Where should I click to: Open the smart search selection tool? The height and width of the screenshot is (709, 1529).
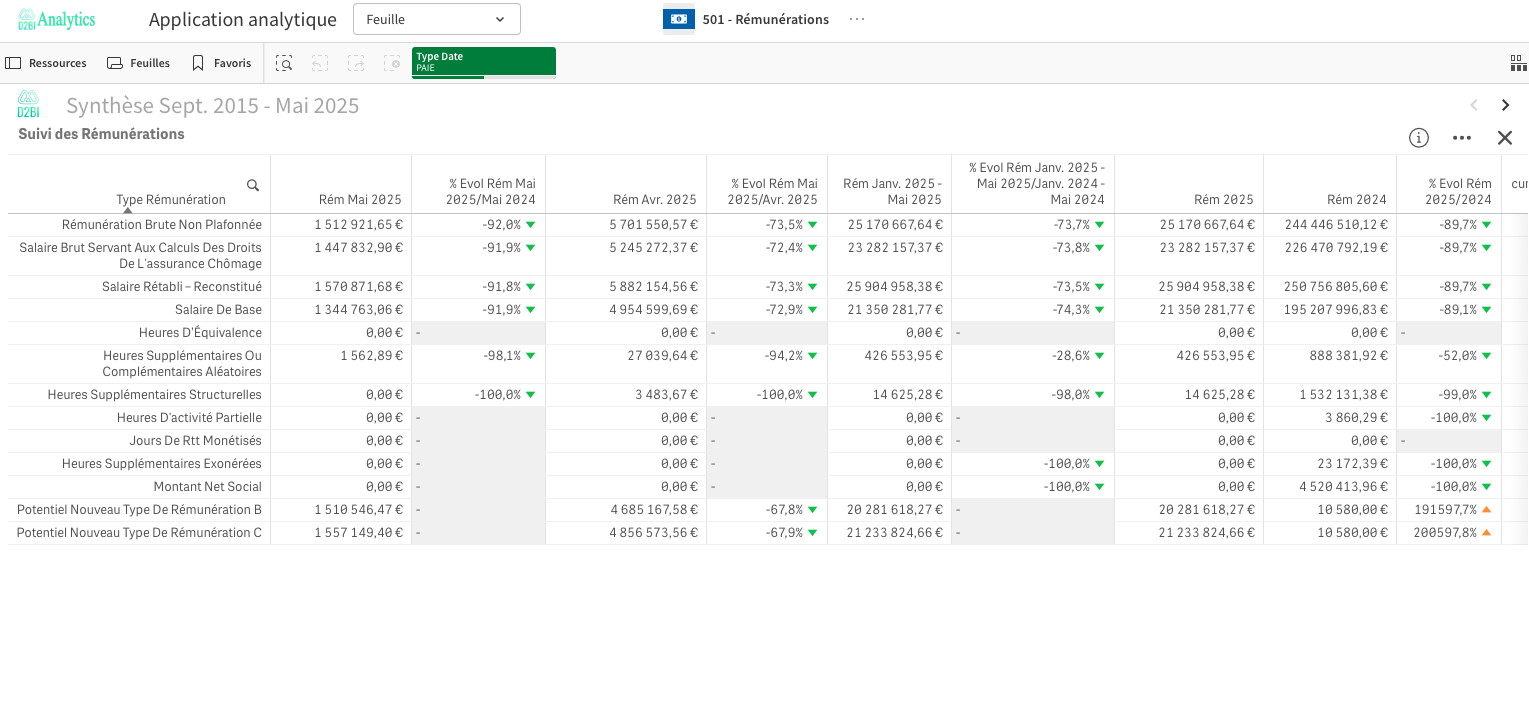pos(284,64)
